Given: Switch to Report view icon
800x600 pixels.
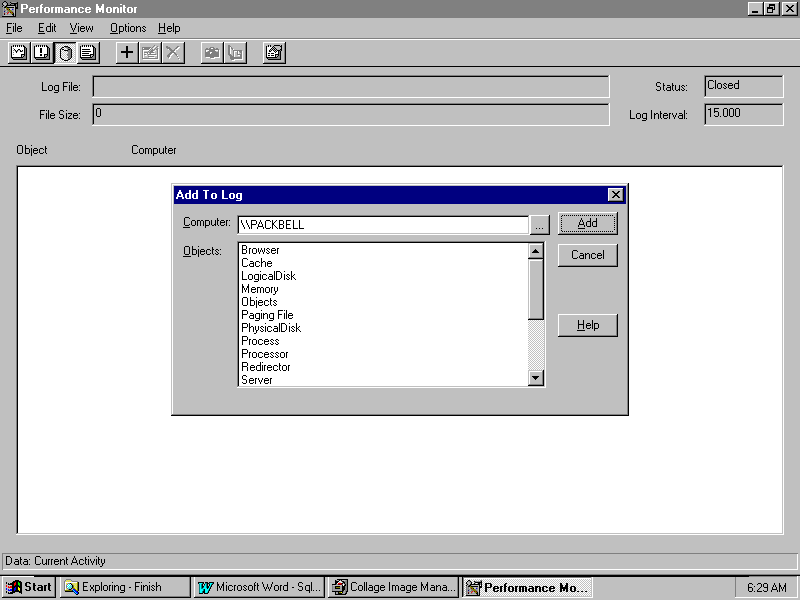Looking at the screenshot, I should click(x=88, y=53).
